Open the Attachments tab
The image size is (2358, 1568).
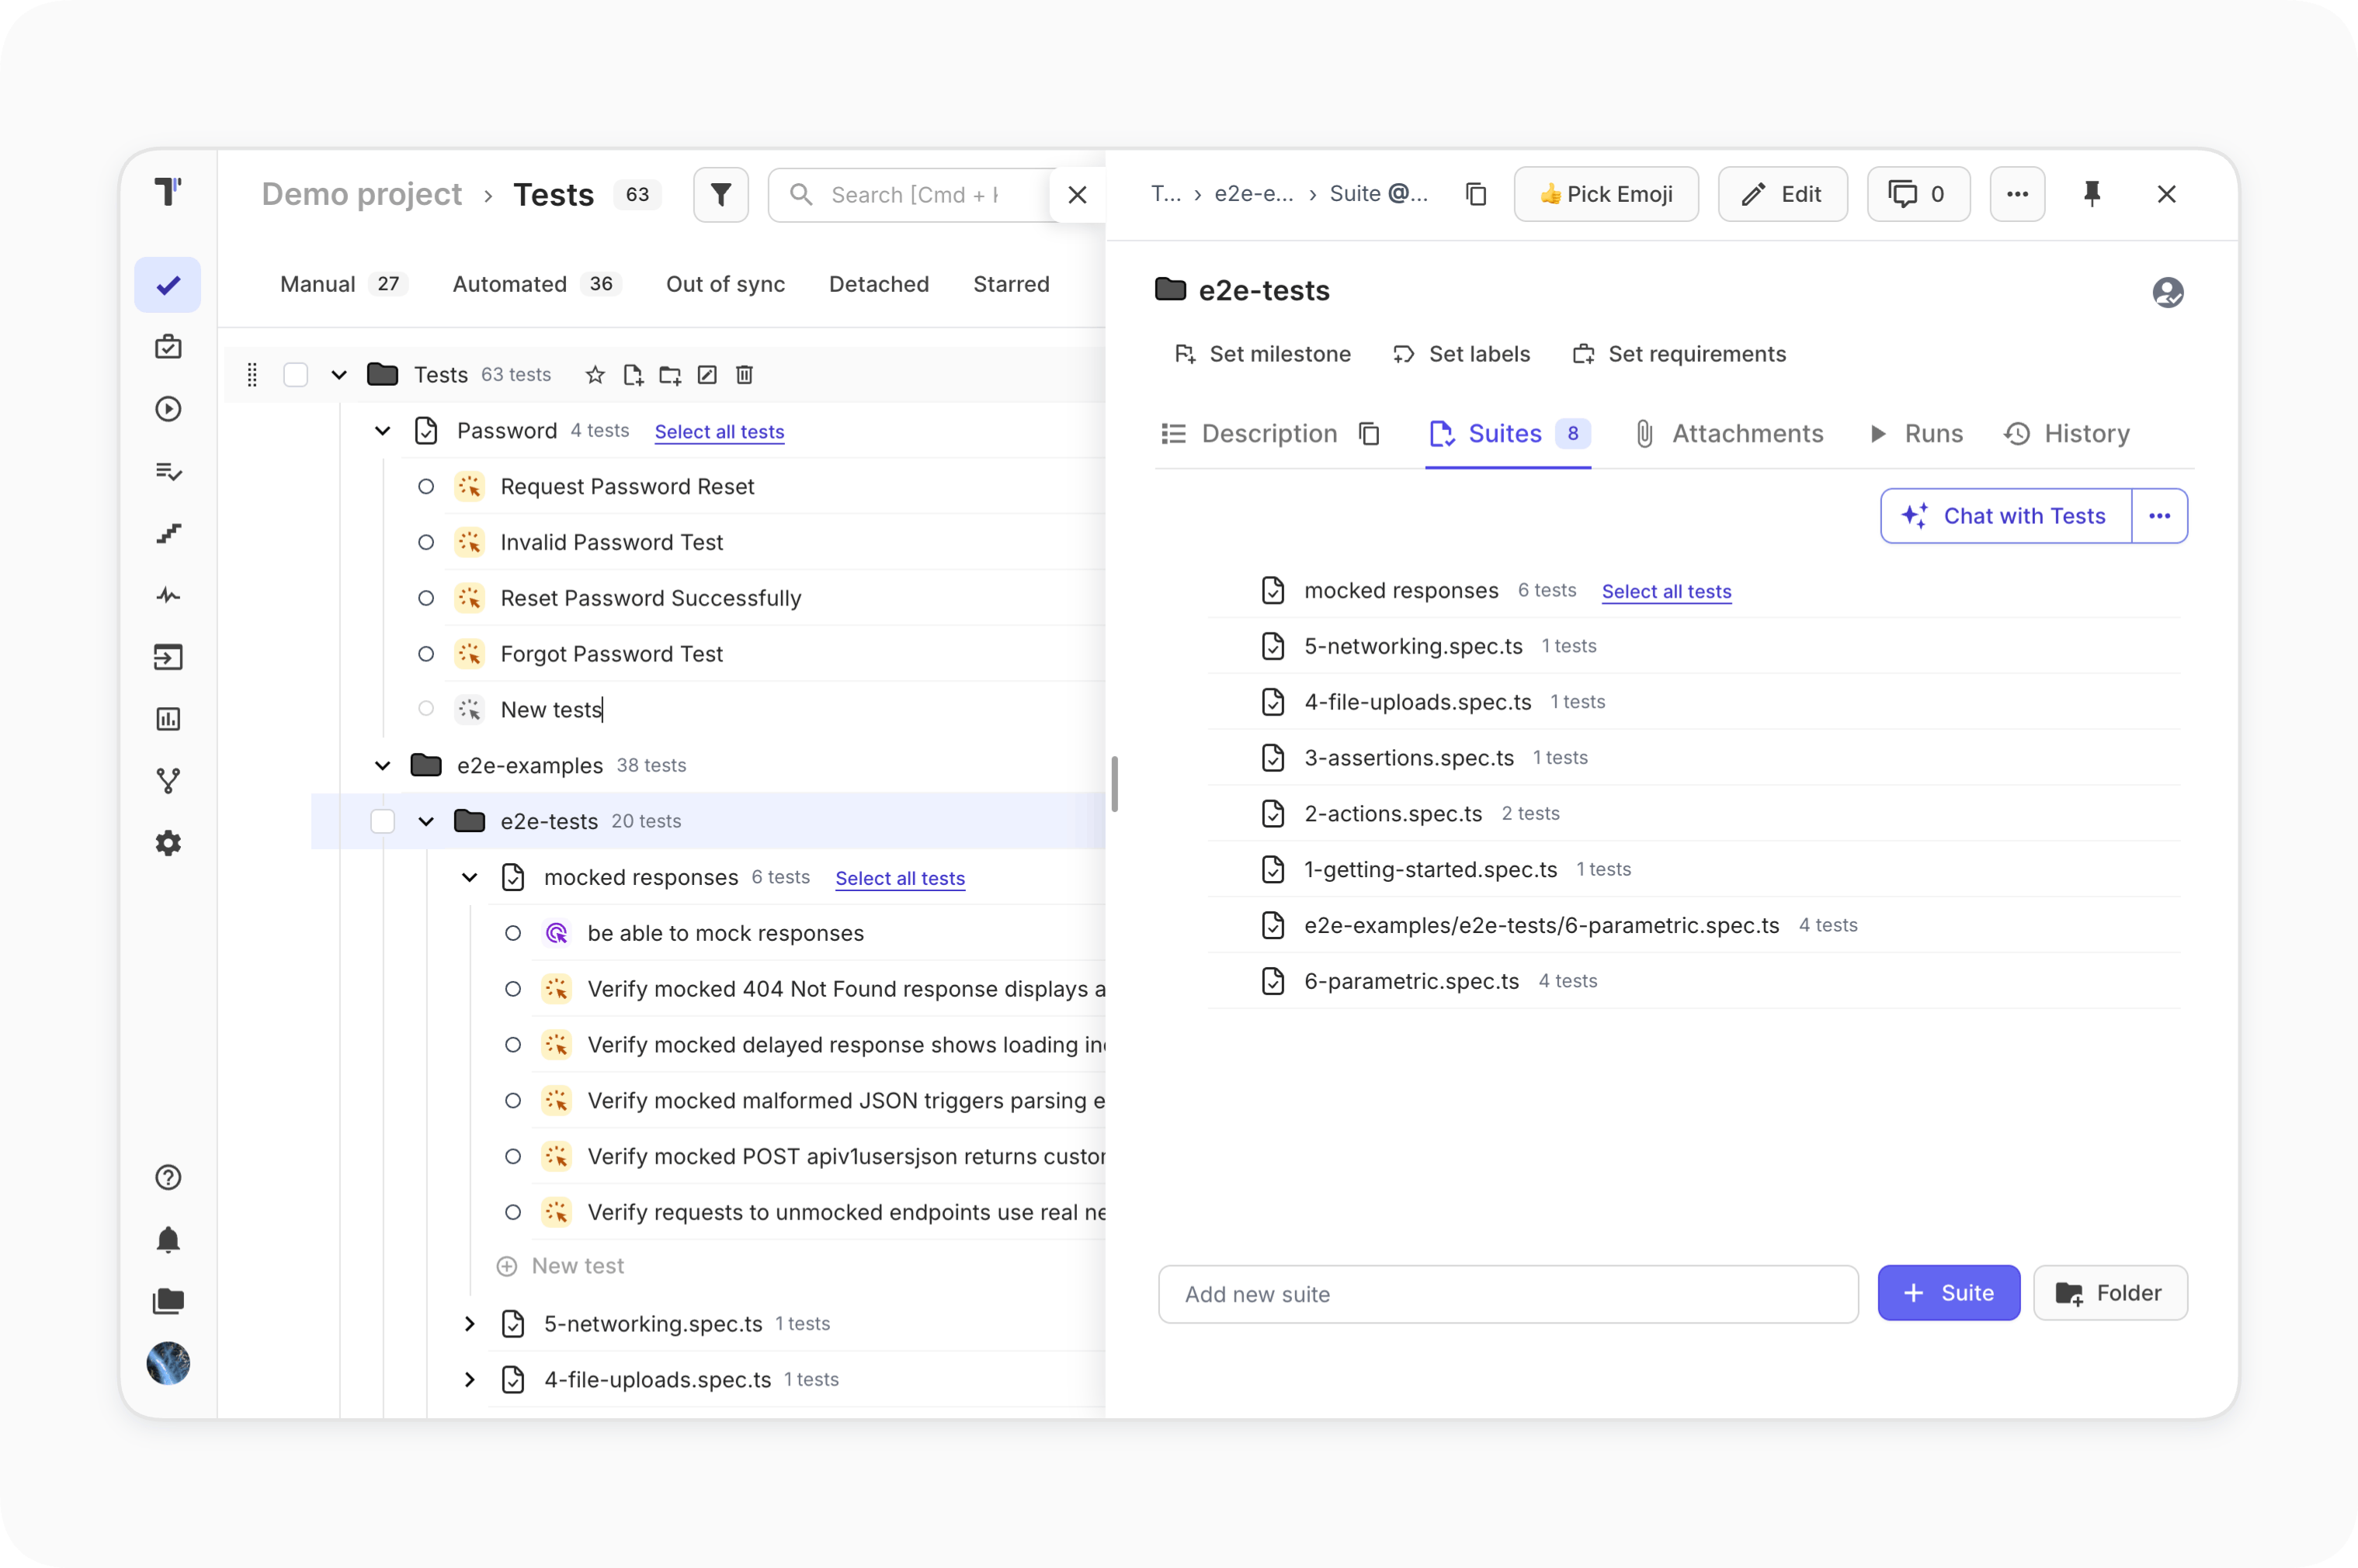[1729, 433]
